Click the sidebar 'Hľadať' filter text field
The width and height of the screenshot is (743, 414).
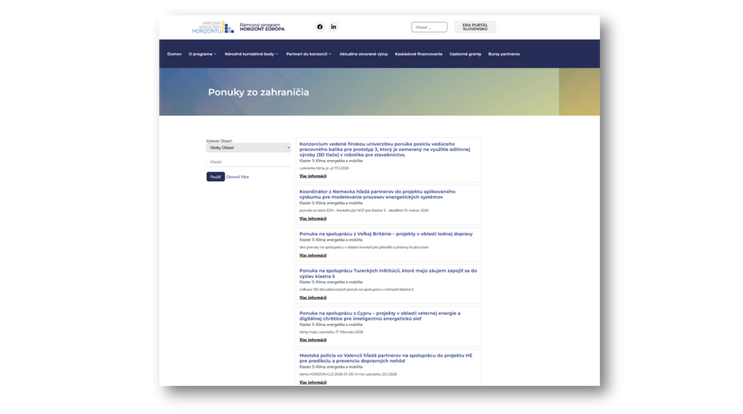coord(248,162)
